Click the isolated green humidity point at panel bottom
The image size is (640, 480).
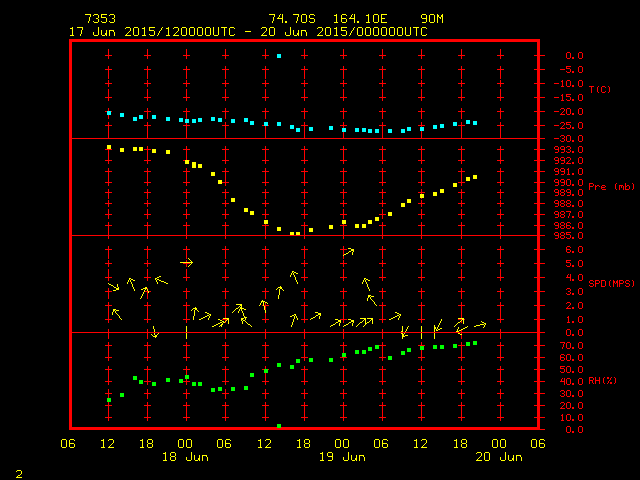[279, 426]
